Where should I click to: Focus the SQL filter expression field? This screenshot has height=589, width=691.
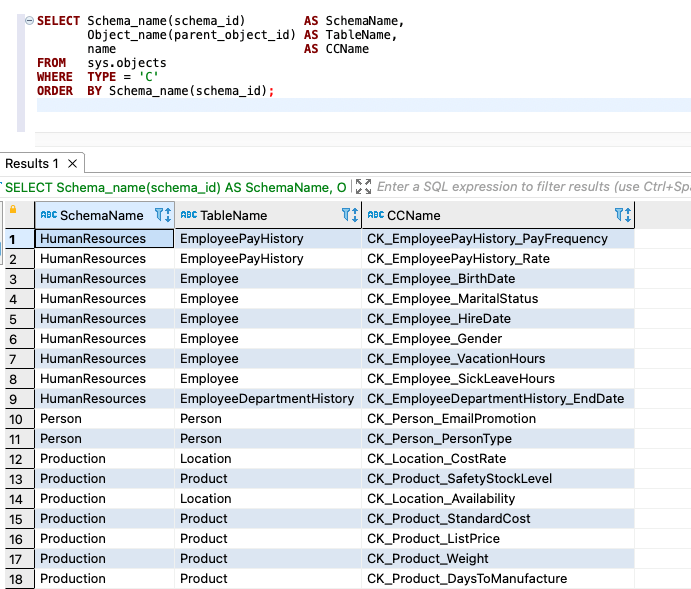pyautogui.click(x=533, y=186)
